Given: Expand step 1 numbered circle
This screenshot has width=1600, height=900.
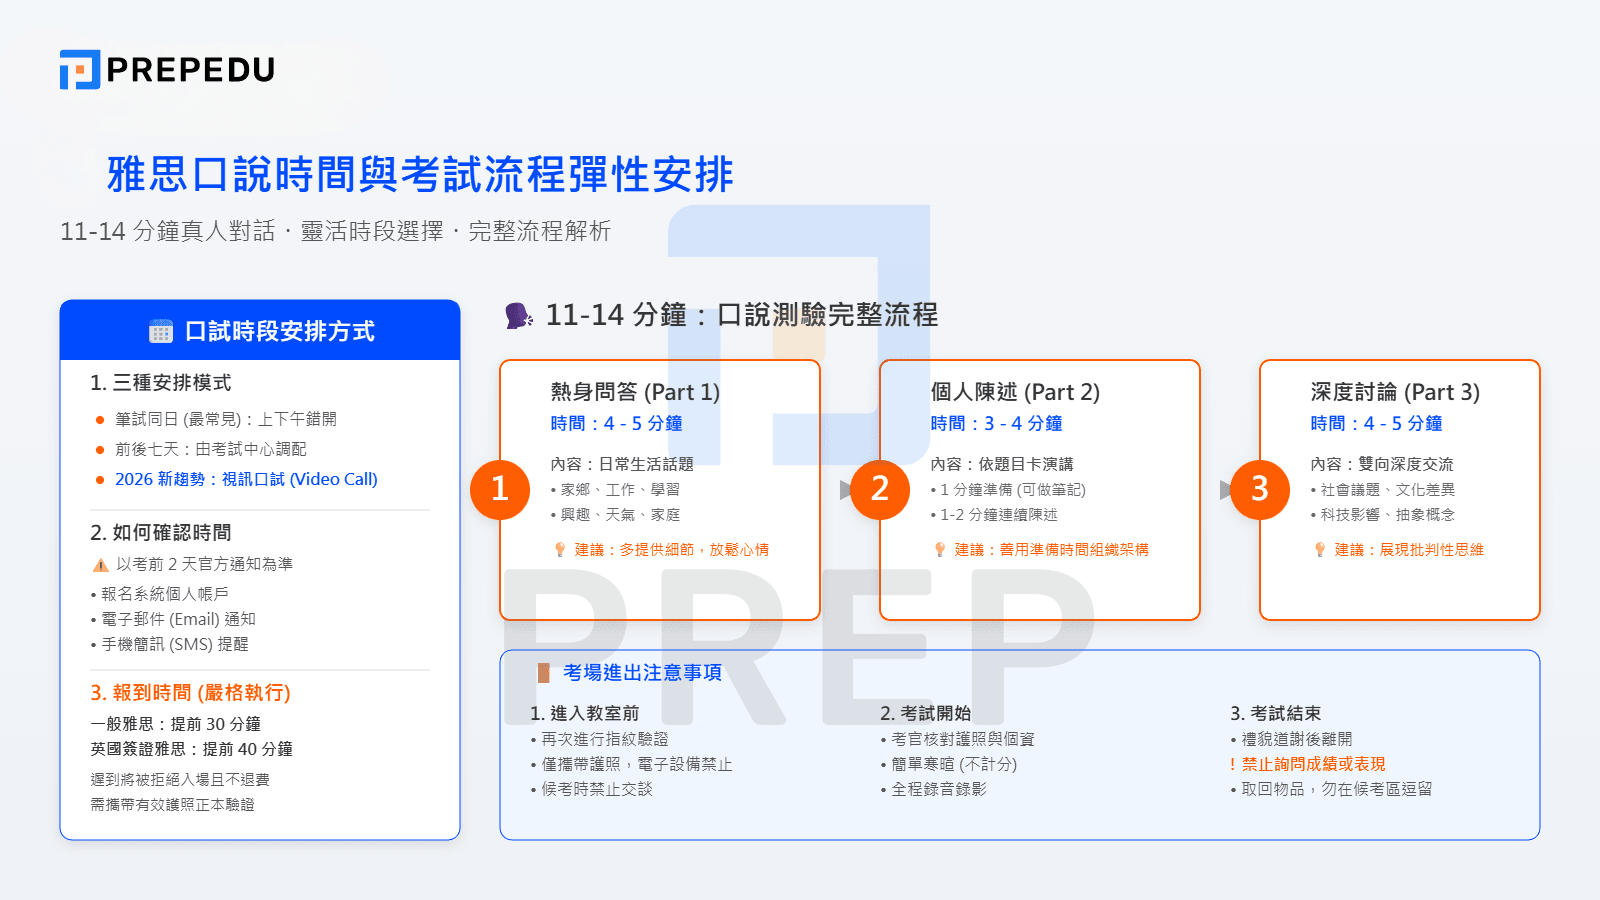Looking at the screenshot, I should 500,490.
